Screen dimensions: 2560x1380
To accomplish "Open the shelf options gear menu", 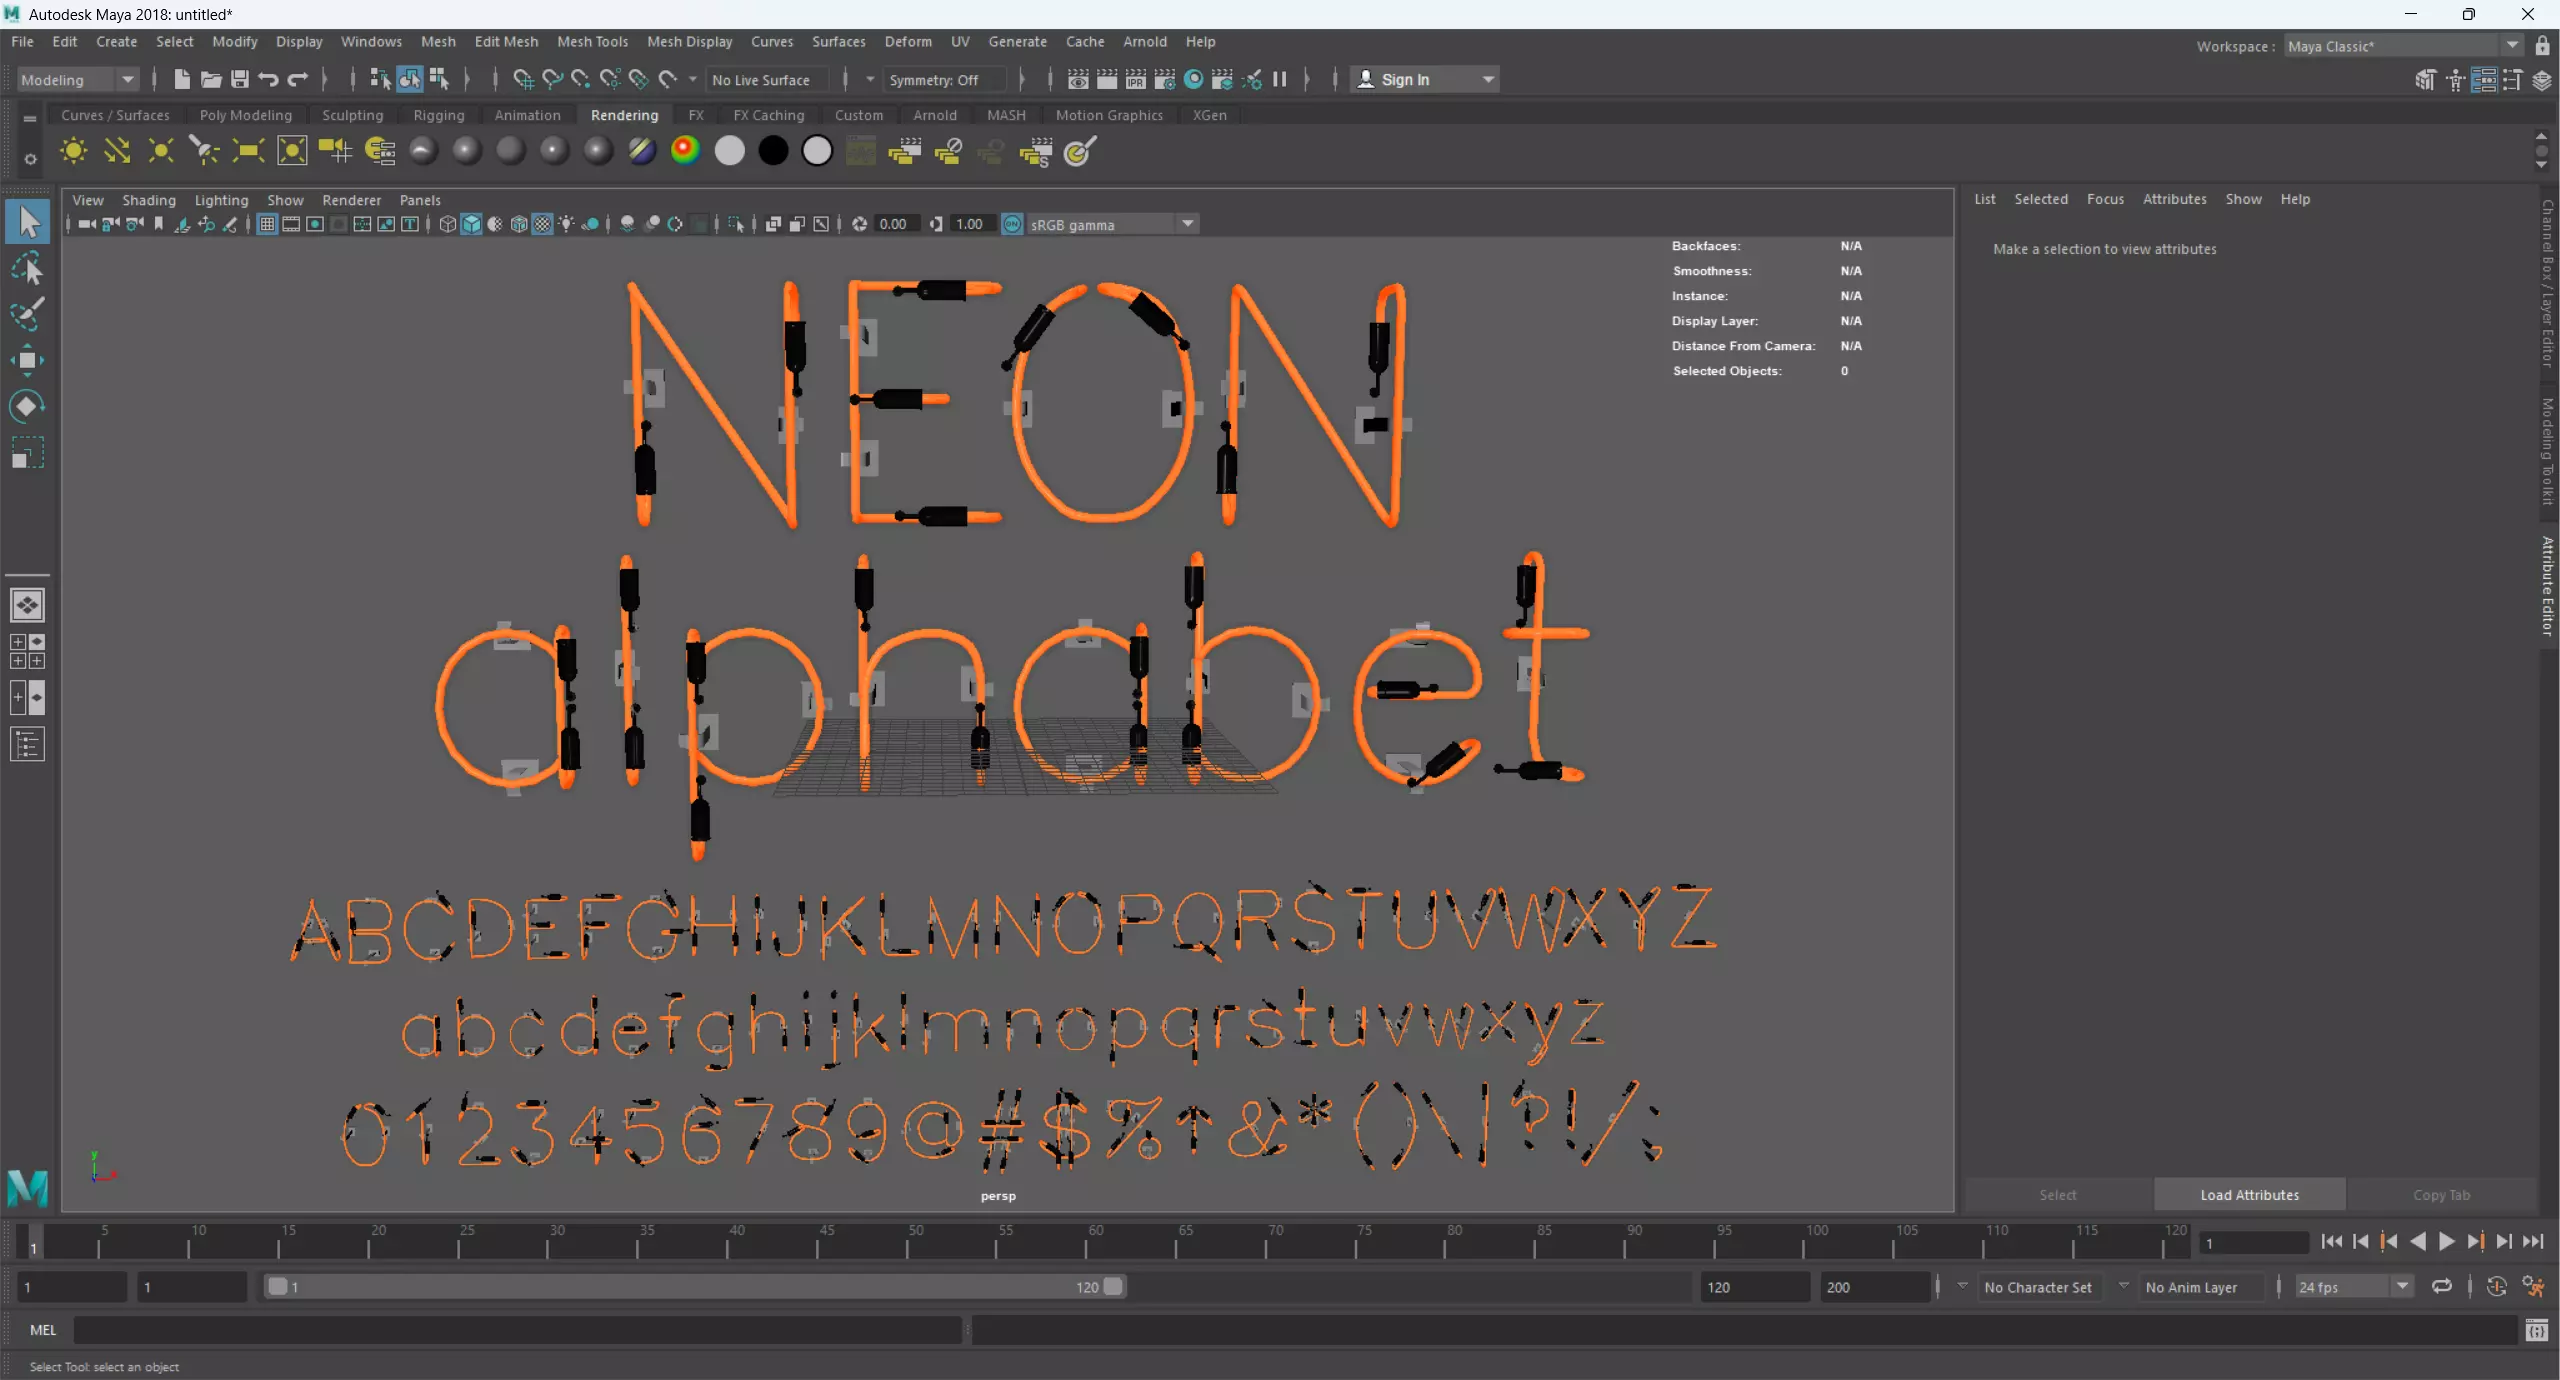I will click(30, 159).
